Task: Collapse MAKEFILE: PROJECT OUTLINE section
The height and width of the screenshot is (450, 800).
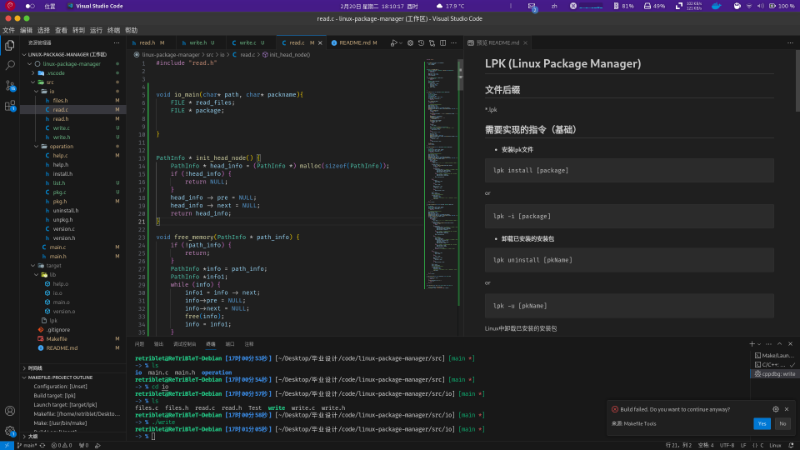Action: click(24, 378)
